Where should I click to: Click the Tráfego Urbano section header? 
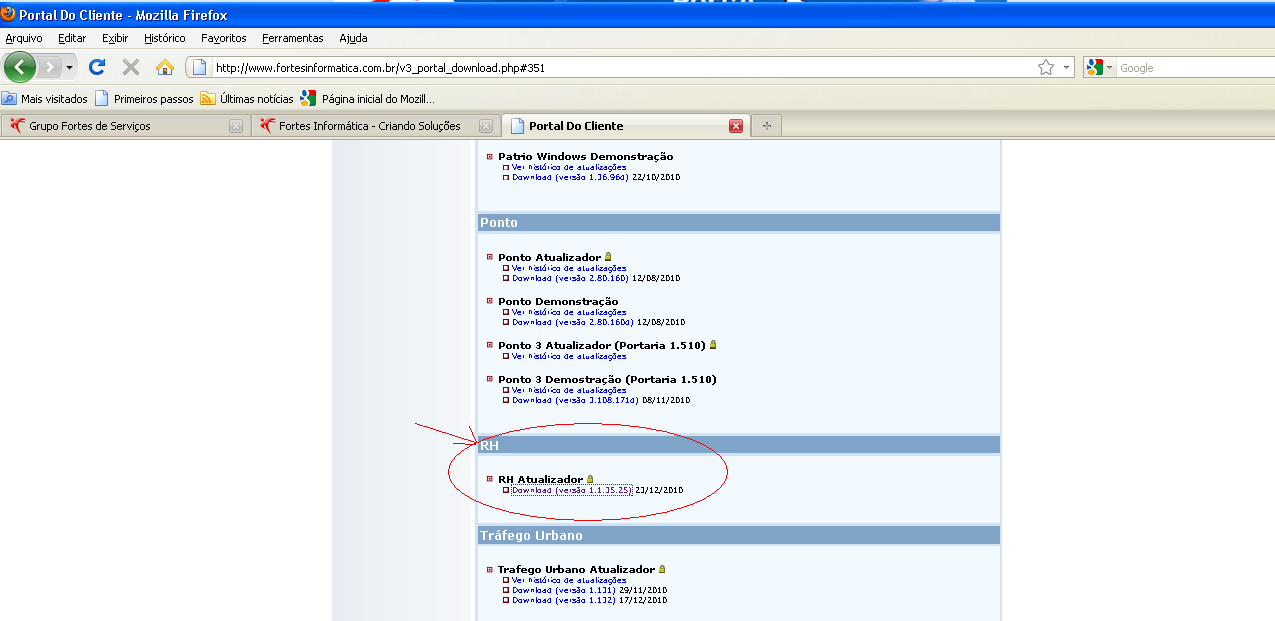click(x=738, y=535)
